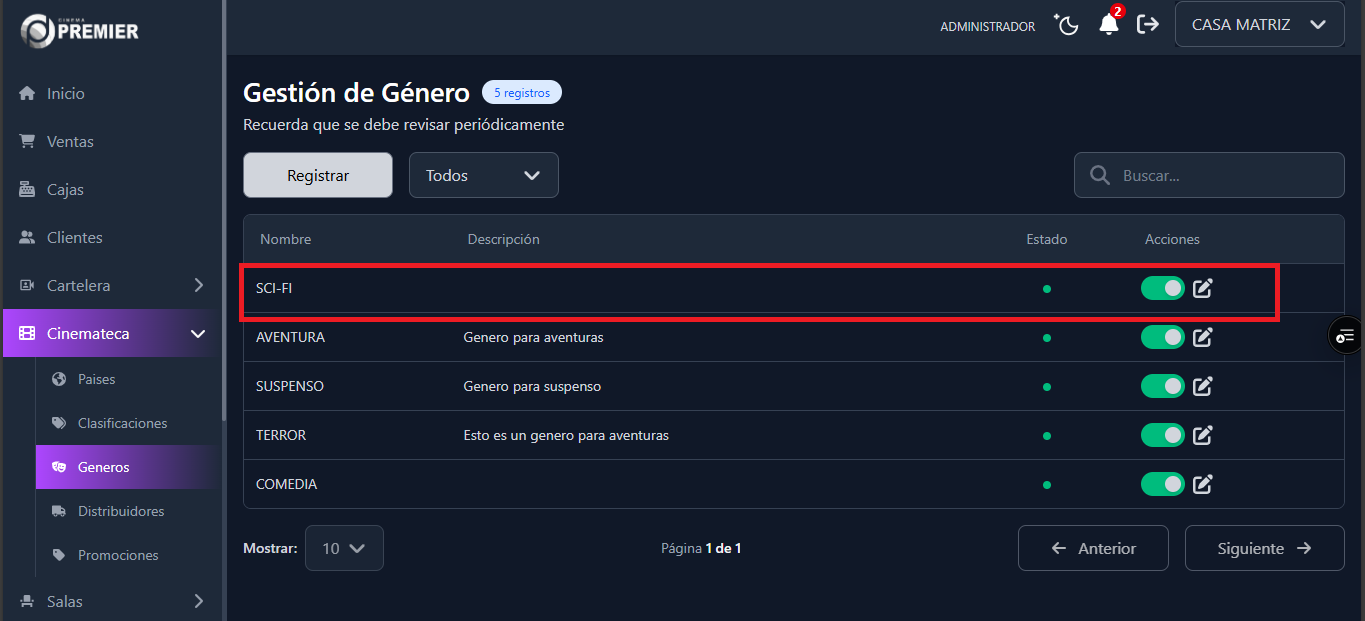Edit the TERROR genre entry
This screenshot has width=1365, height=621.
click(x=1202, y=435)
